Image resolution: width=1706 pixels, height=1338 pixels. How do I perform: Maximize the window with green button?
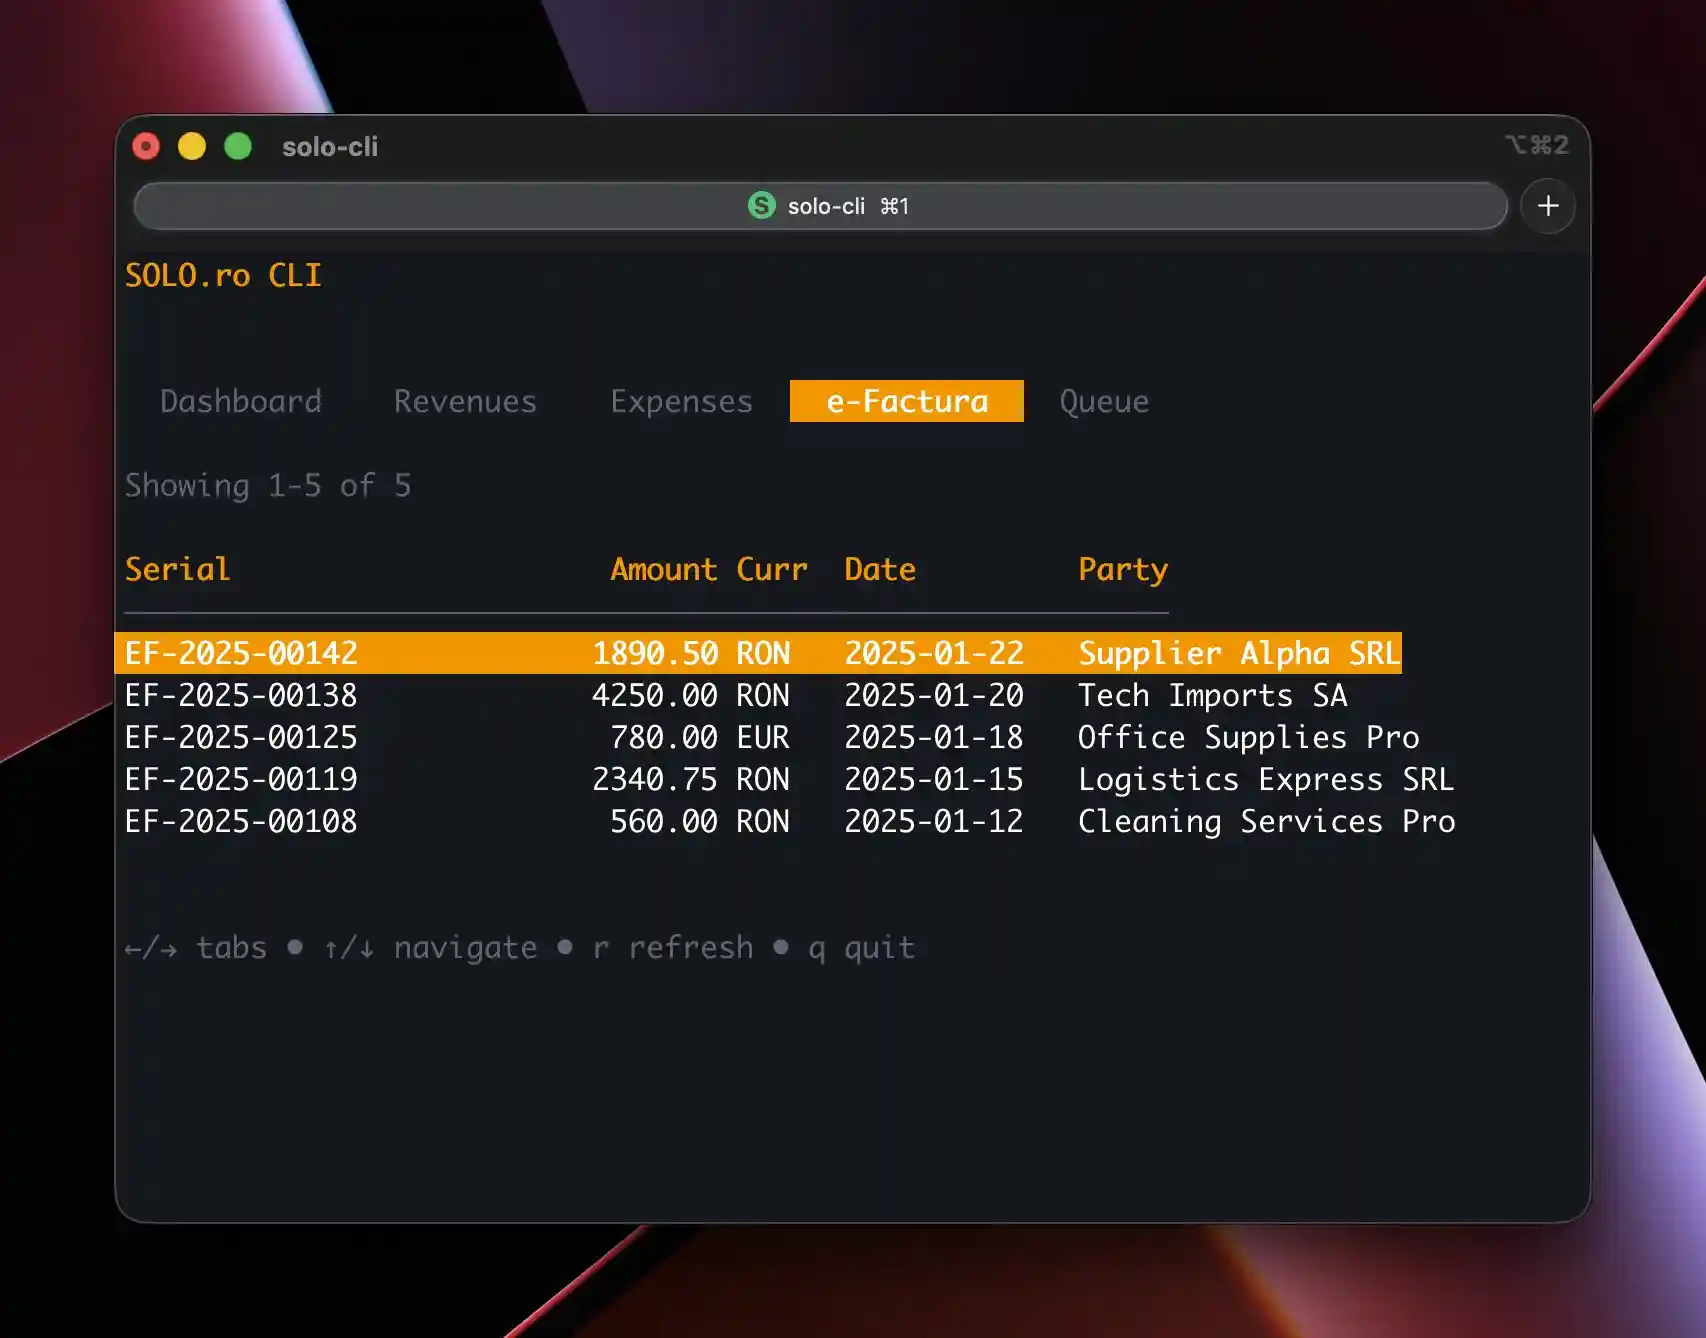238,147
